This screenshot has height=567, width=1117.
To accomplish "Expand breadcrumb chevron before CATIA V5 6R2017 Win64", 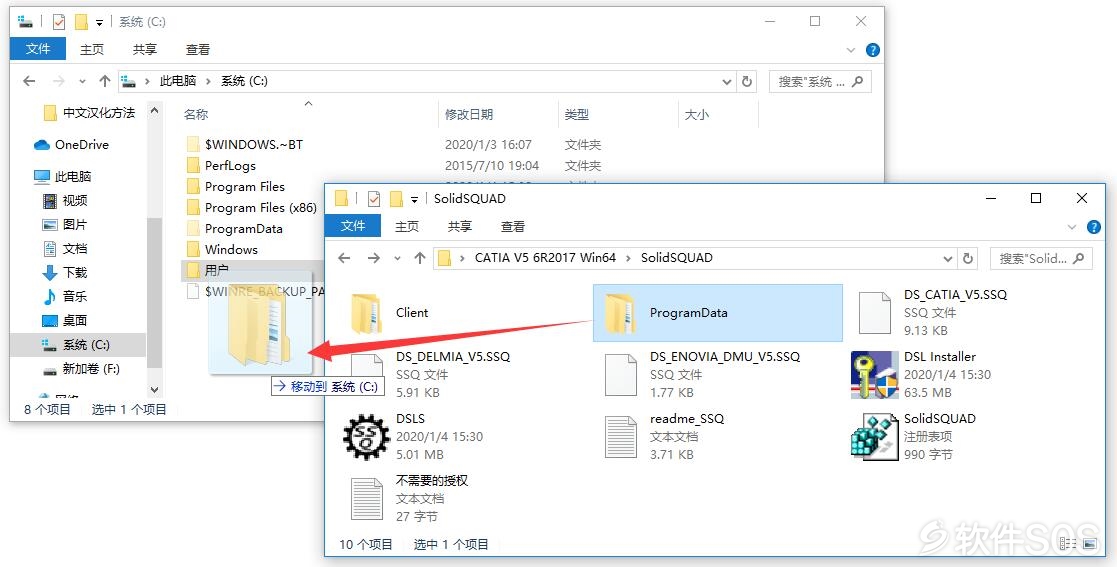I will [x=463, y=258].
